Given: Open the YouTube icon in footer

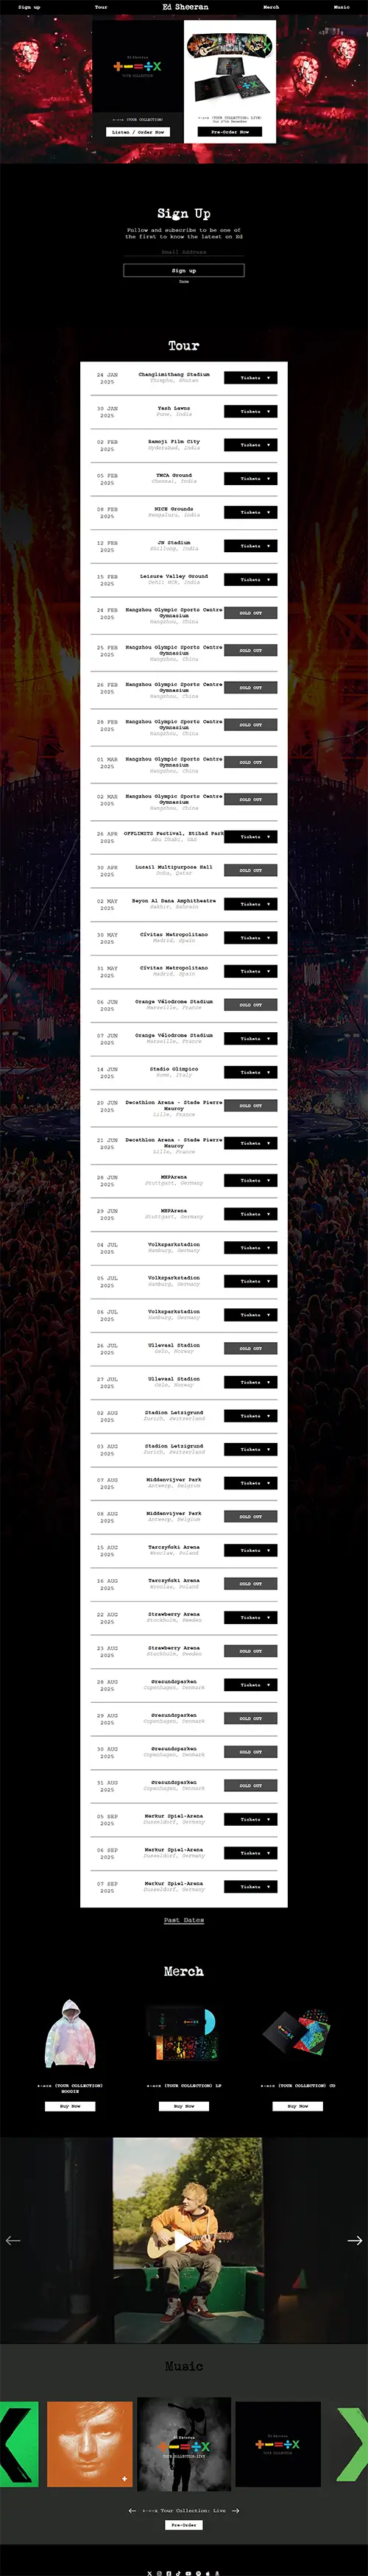Looking at the screenshot, I should click(x=189, y=2573).
